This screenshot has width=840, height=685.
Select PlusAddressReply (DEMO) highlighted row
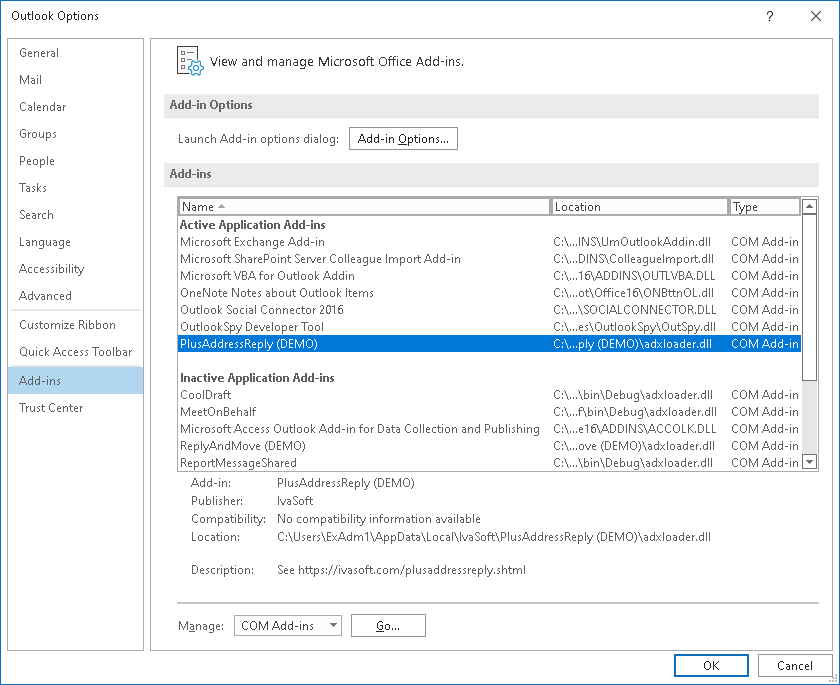pos(489,344)
